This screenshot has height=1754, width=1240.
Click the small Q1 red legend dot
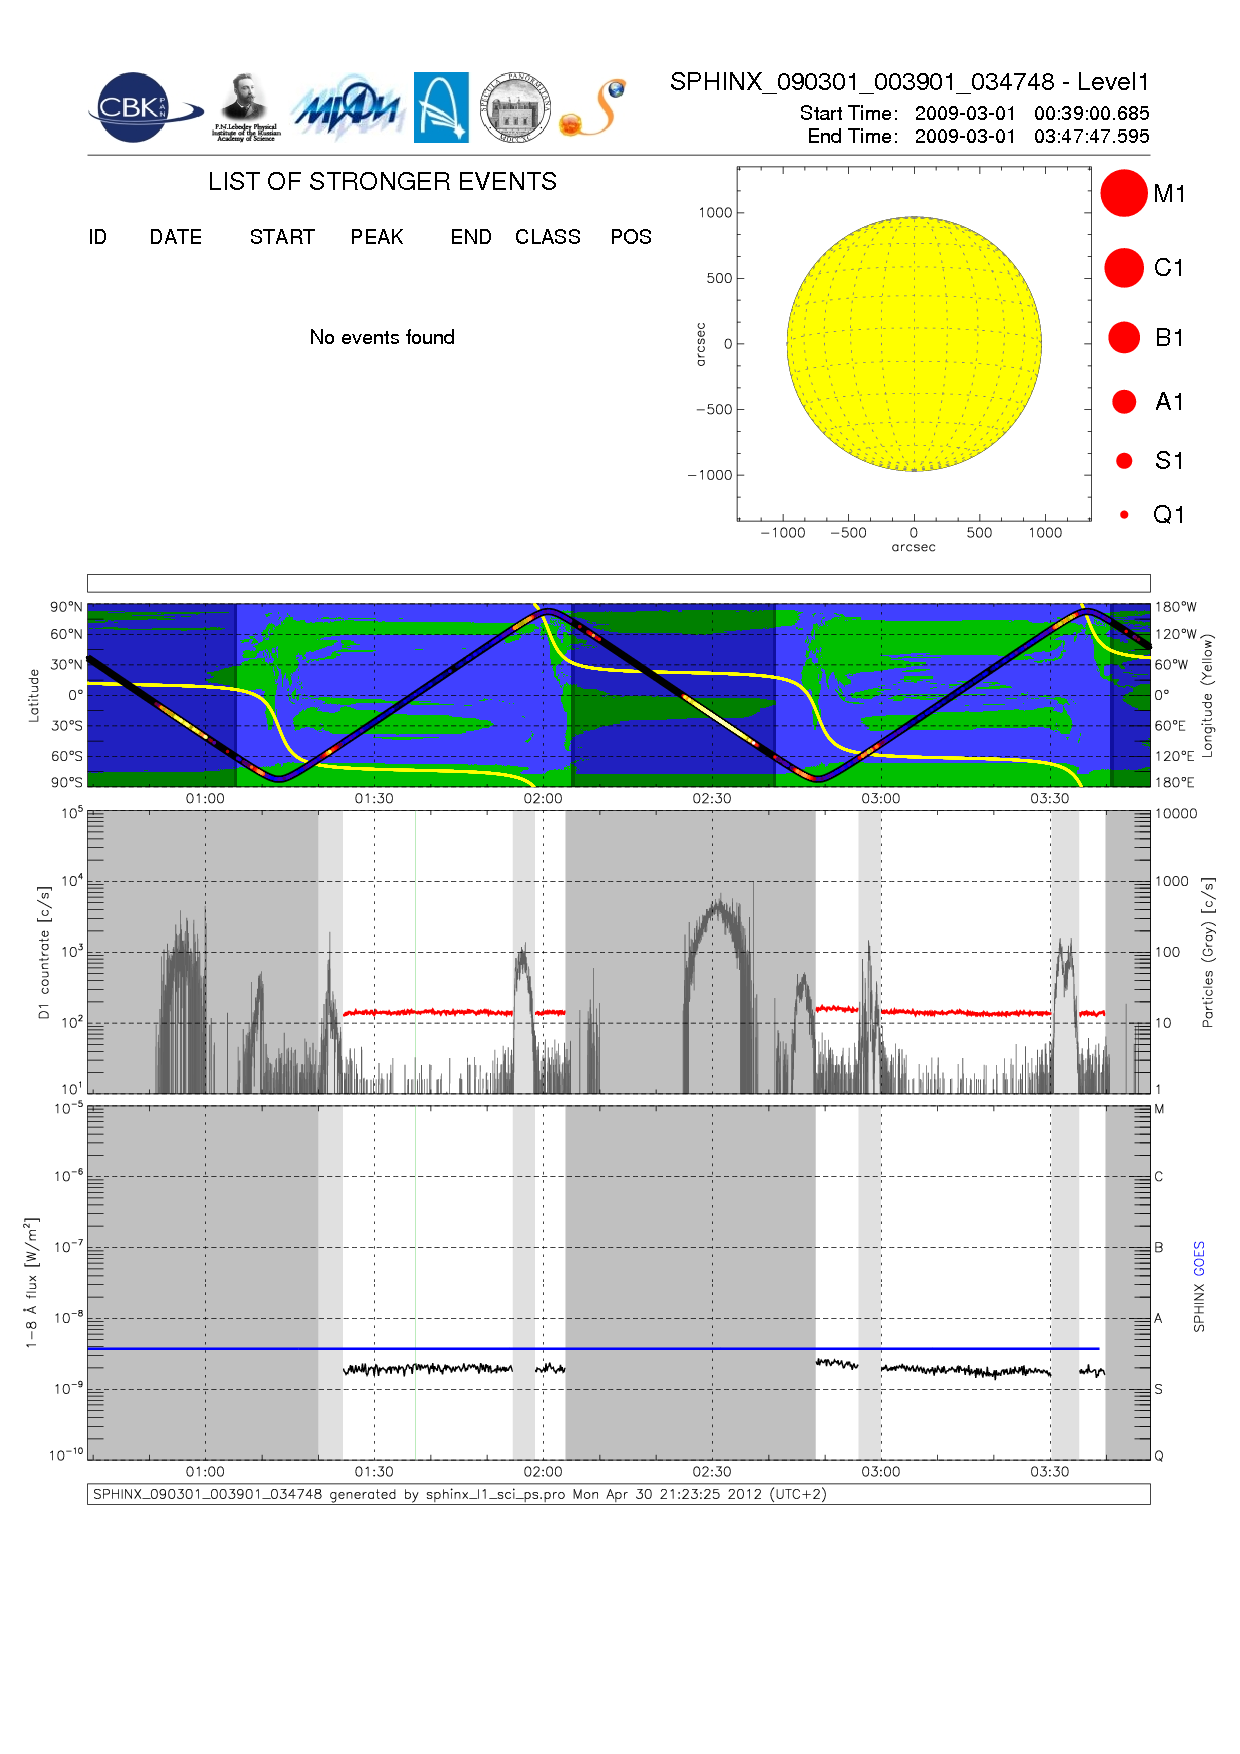click(x=1124, y=515)
